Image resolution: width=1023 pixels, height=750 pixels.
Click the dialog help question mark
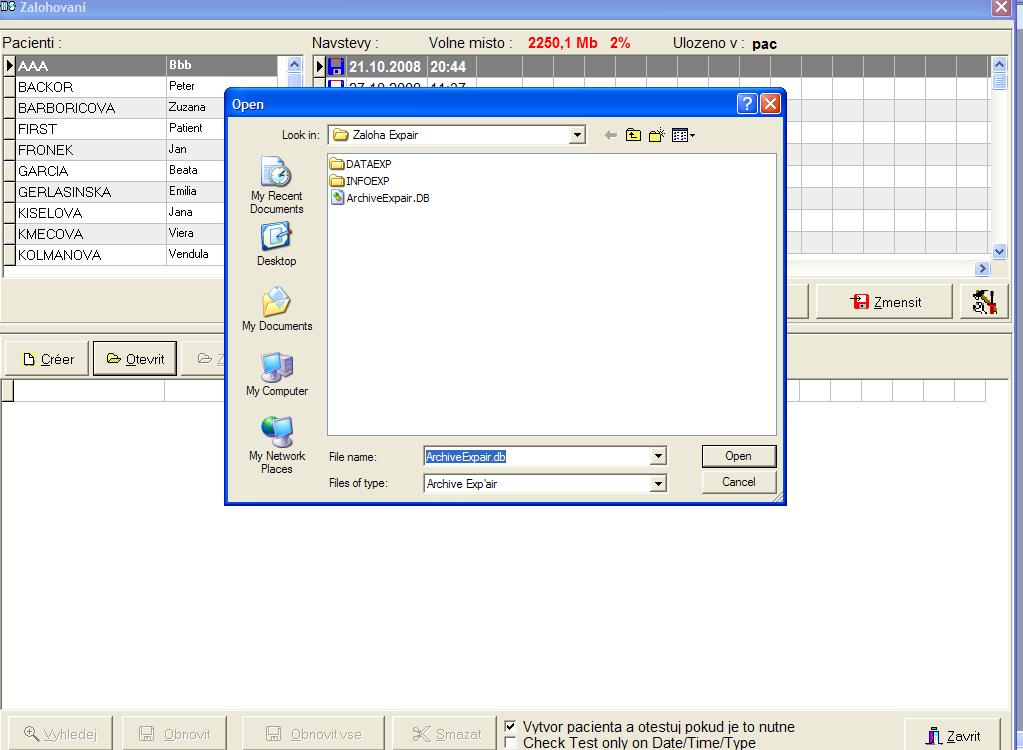(x=747, y=104)
